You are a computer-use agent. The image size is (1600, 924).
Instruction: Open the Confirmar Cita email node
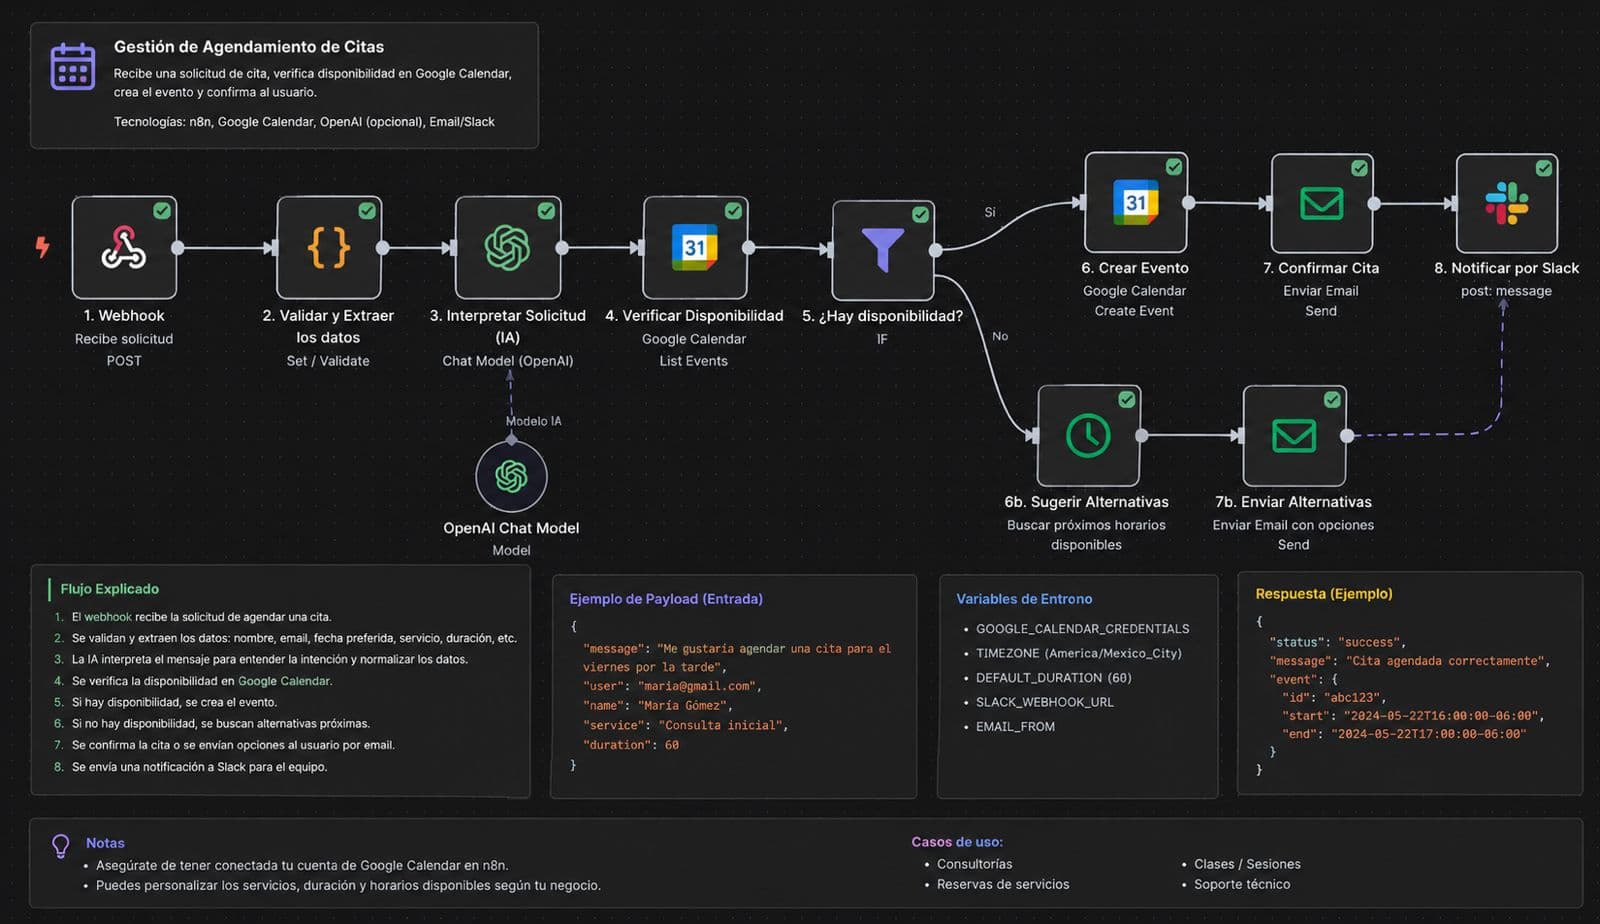click(x=1322, y=203)
